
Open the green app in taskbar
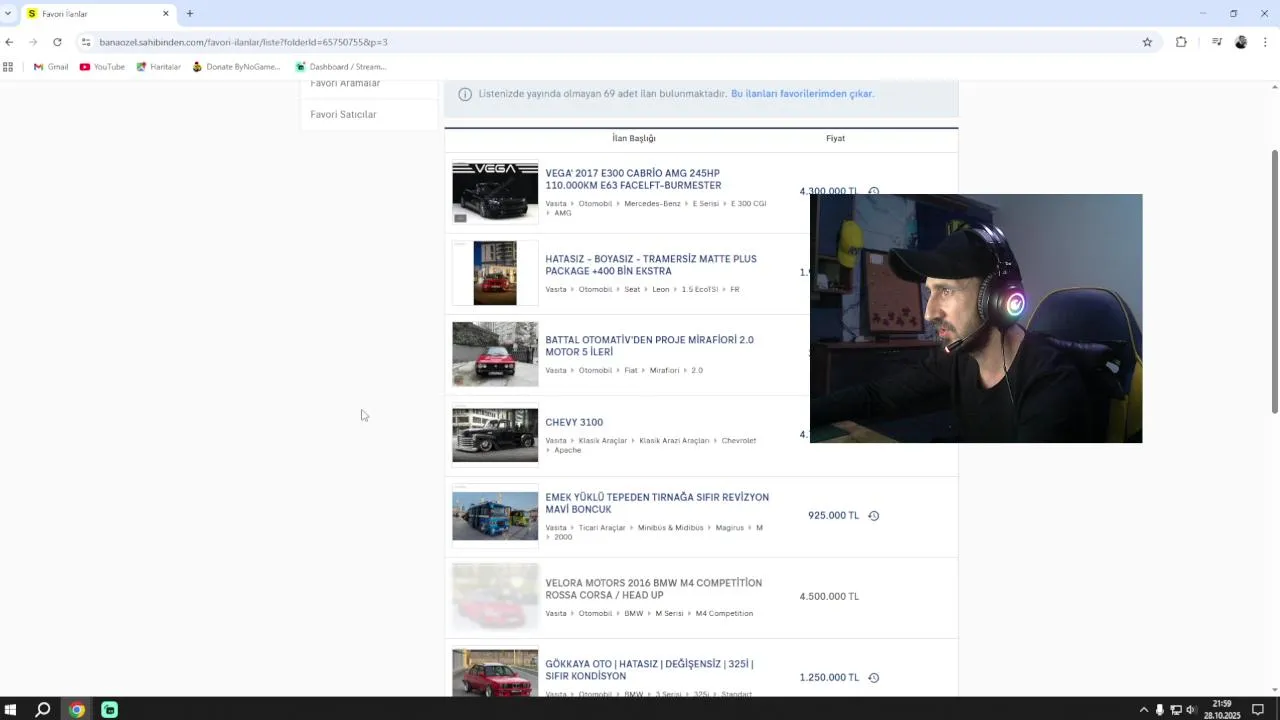110,710
